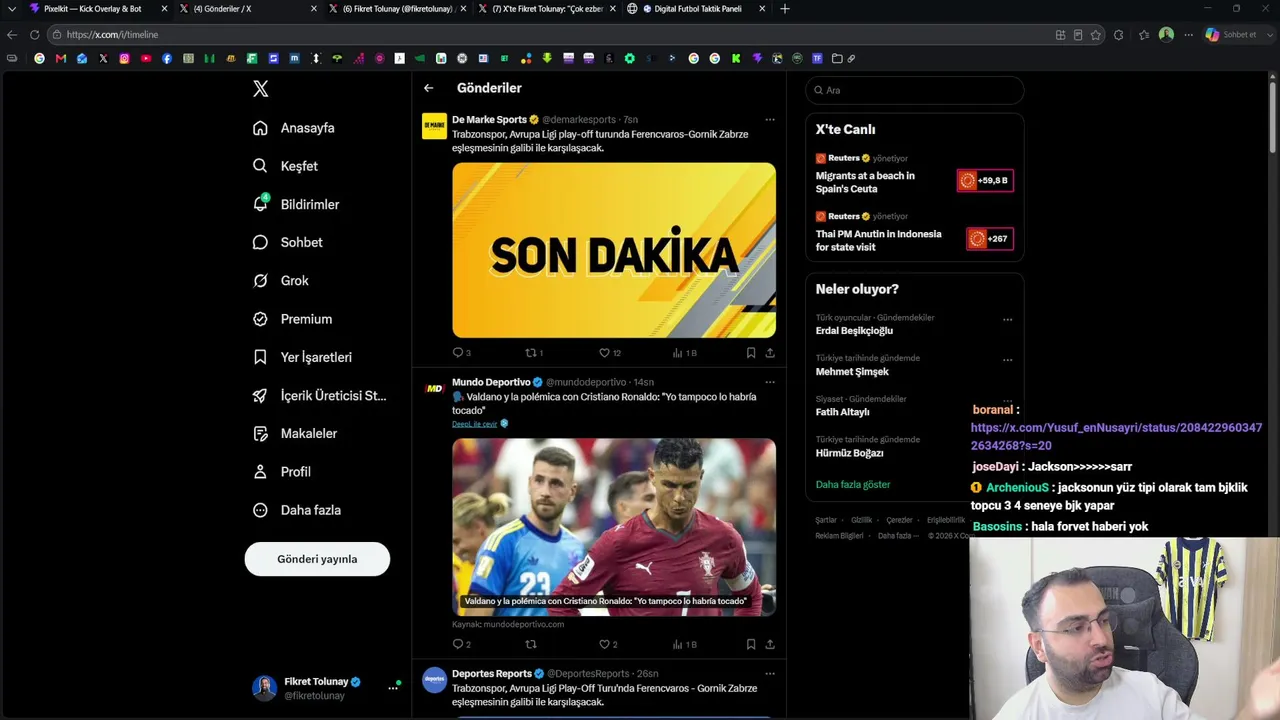Click browser back navigation arrow
Image resolution: width=1280 pixels, height=720 pixels.
point(12,35)
